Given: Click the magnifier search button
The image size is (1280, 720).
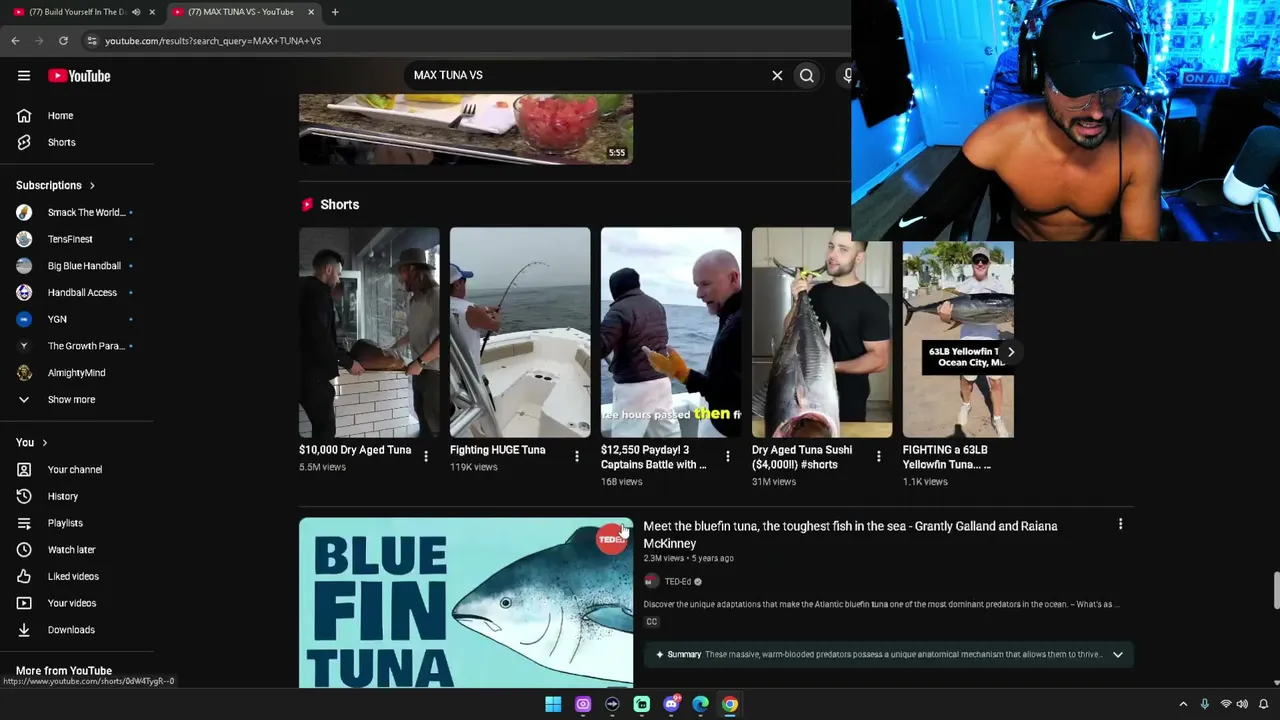Looking at the screenshot, I should [x=807, y=75].
